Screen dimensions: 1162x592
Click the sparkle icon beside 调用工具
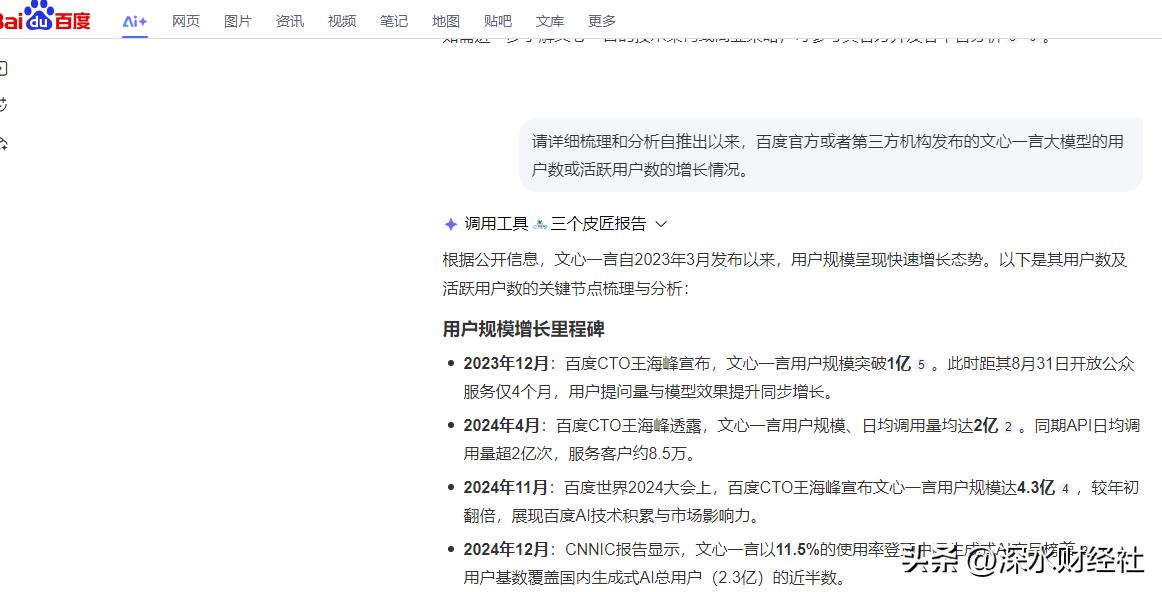click(450, 224)
